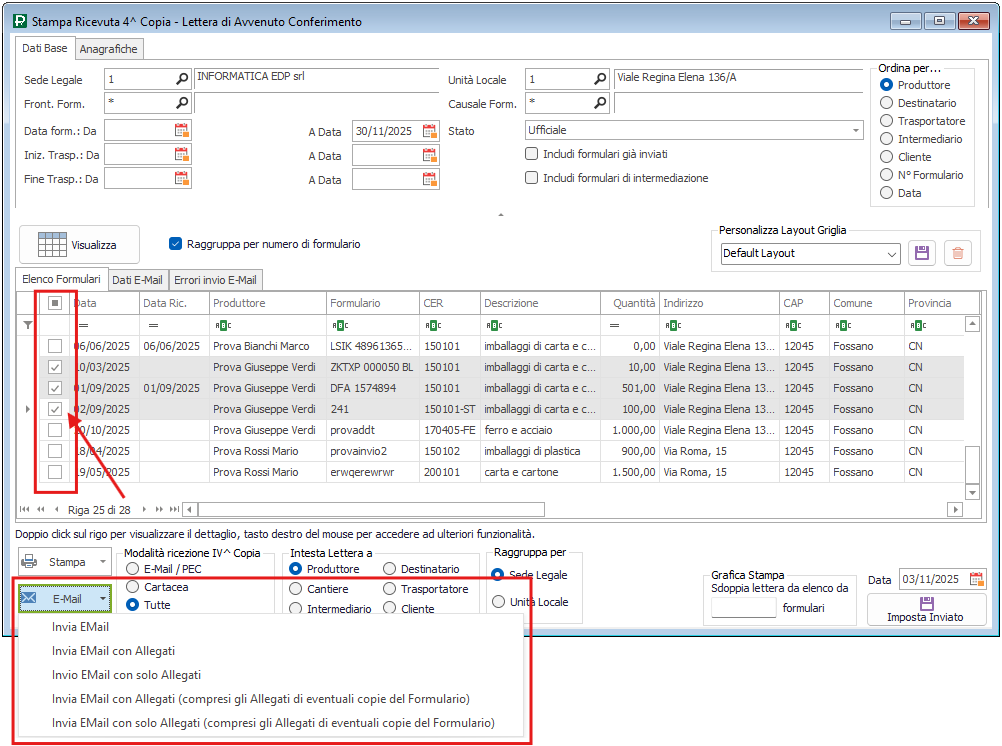Open calendar picker for A Data 30/11/2025
Screen dimensions: 1002x746
click(430, 130)
